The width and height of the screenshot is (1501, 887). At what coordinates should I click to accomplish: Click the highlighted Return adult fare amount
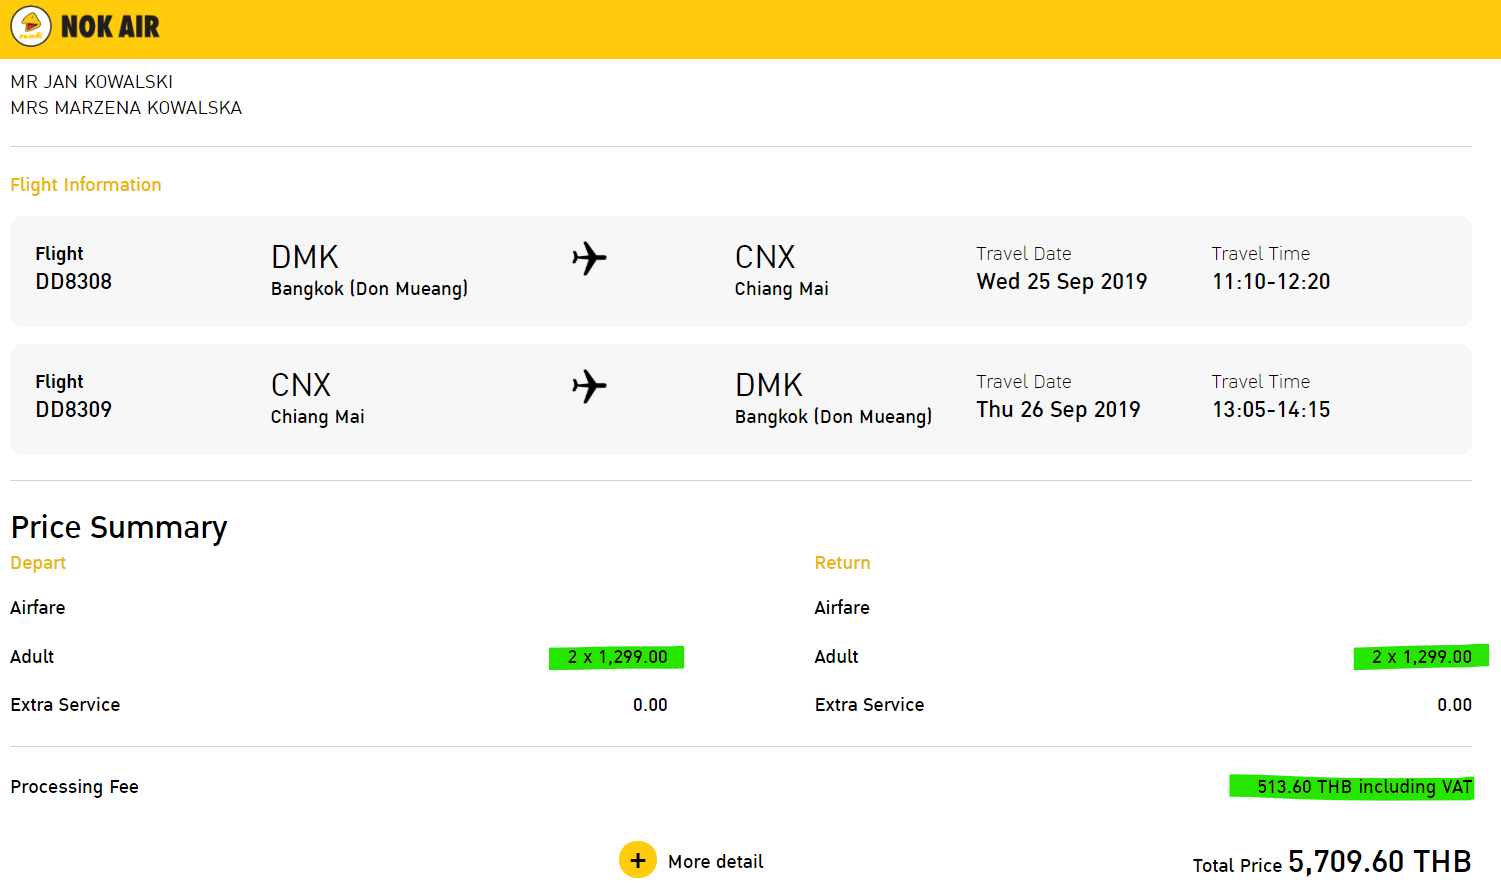click(1421, 657)
